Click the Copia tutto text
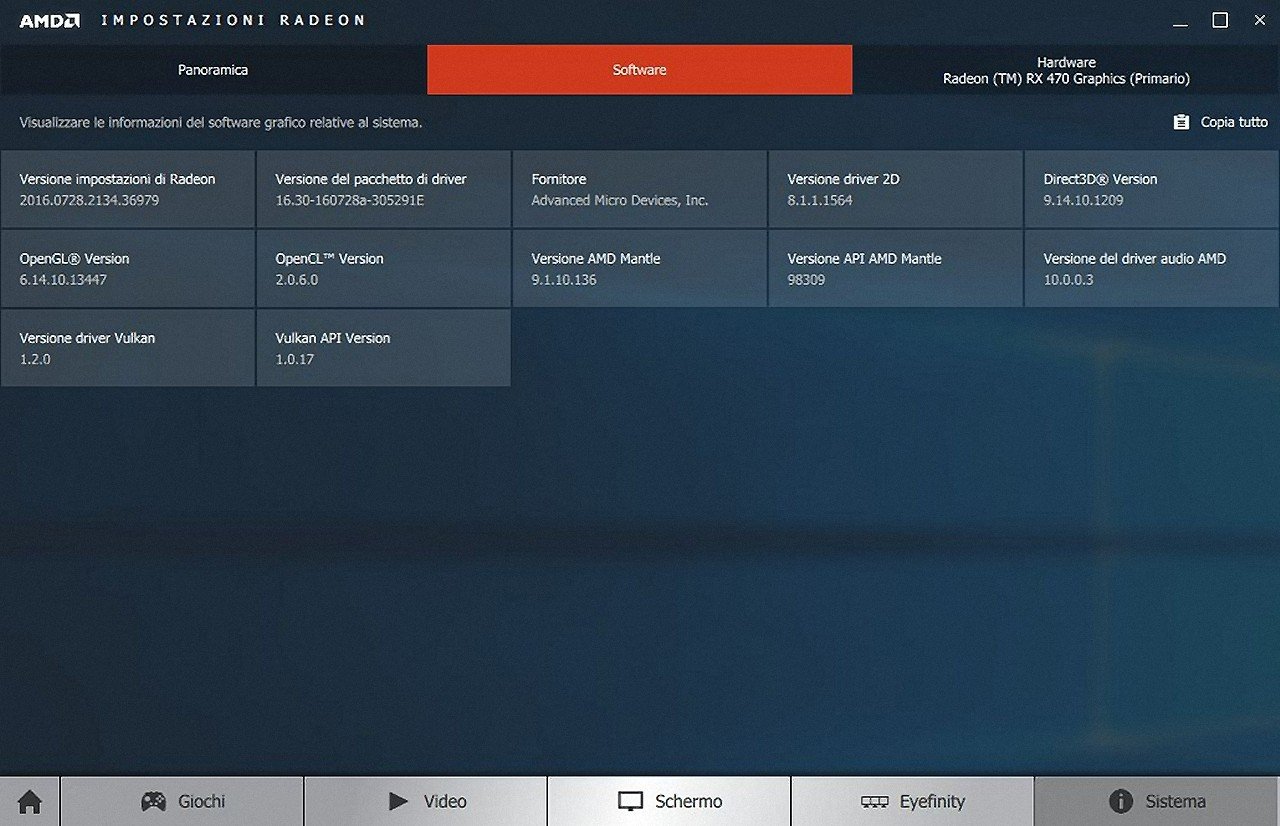Viewport: 1280px width, 826px height. (x=1234, y=122)
